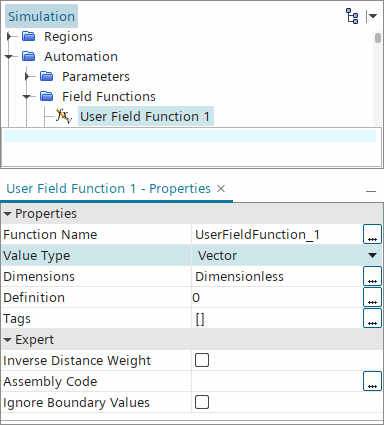The height and width of the screenshot is (425, 384).
Task: Open Tags editor ellipsis button
Action: pyautogui.click(x=372, y=318)
